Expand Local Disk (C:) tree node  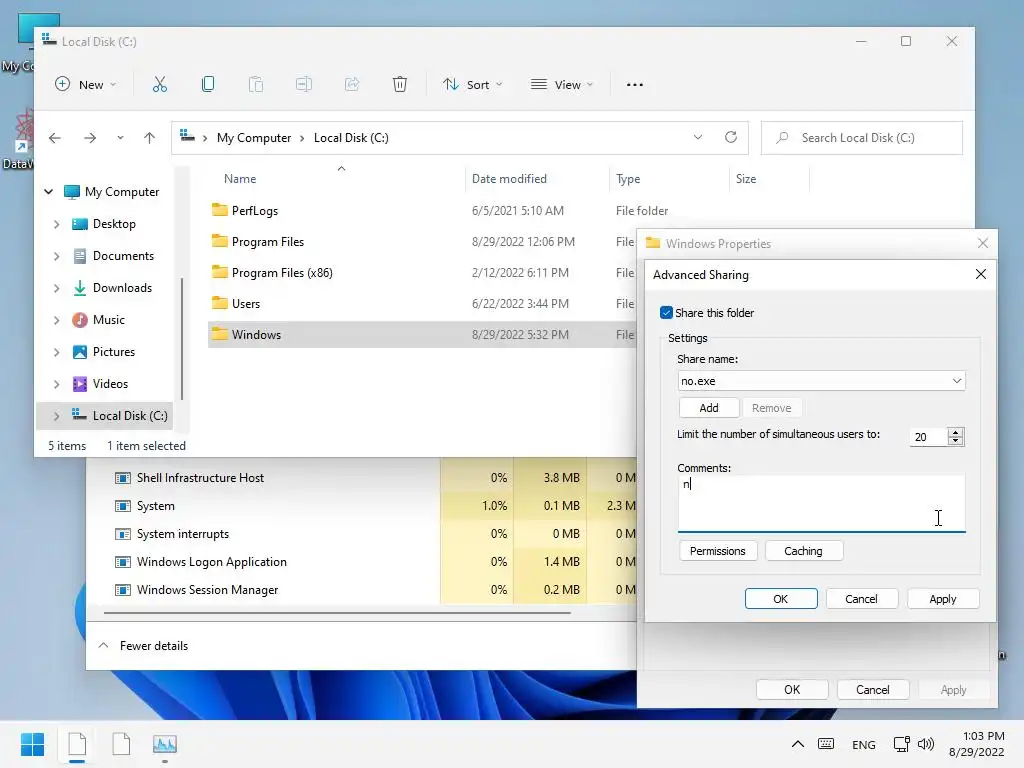coord(57,416)
